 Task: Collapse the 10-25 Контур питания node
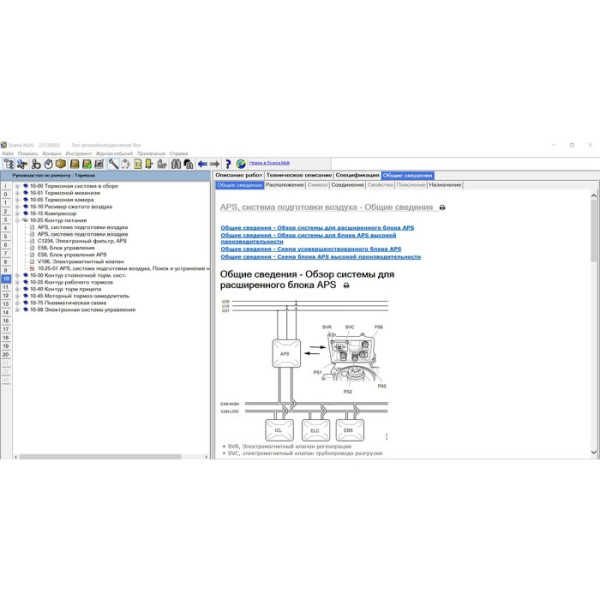[x=17, y=220]
